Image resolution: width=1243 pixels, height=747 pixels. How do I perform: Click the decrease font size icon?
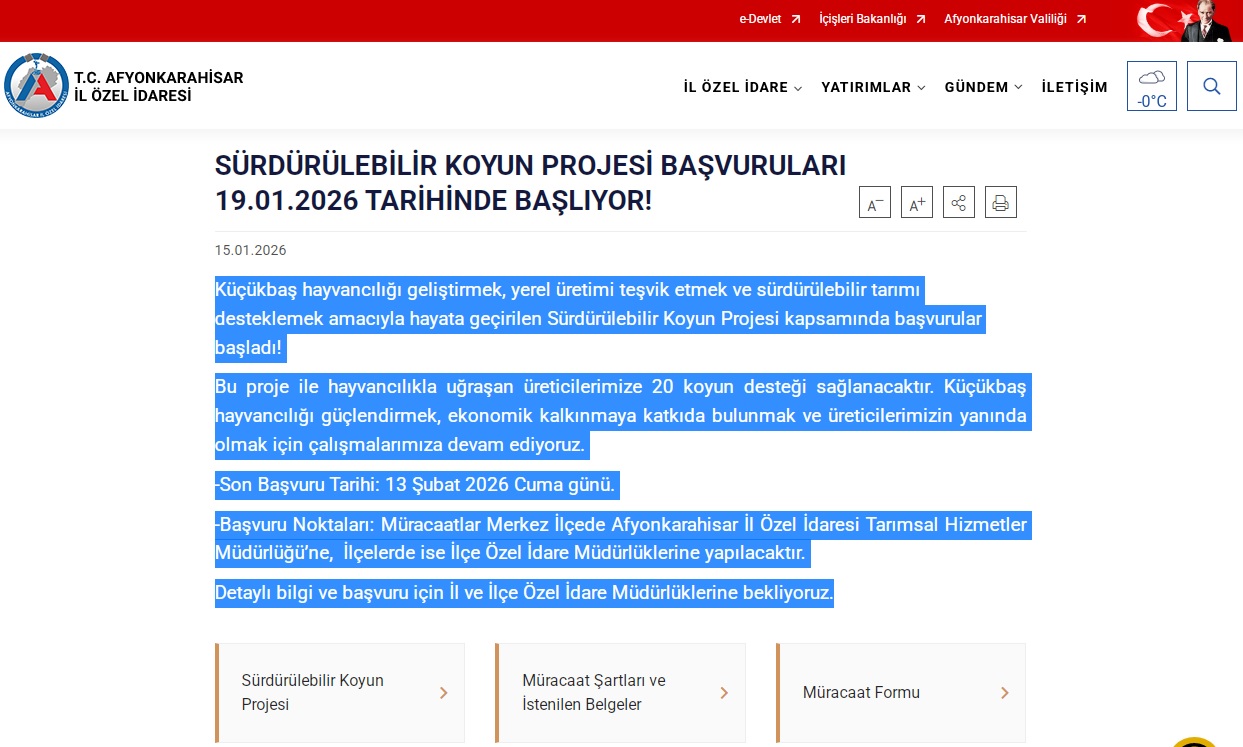tap(874, 203)
